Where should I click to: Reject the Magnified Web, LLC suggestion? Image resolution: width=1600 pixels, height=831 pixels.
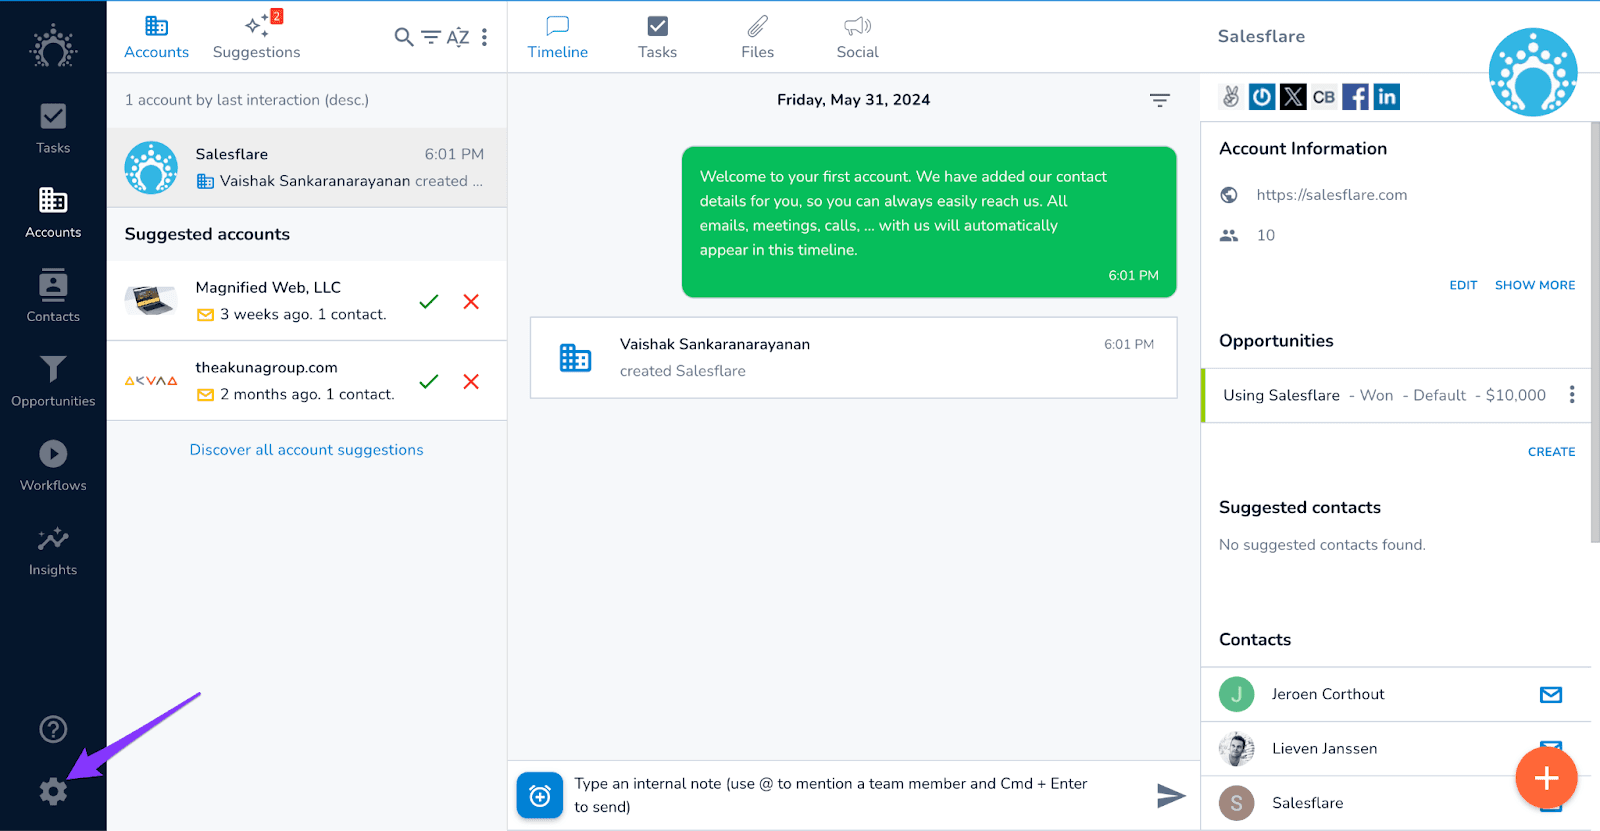[x=471, y=301]
